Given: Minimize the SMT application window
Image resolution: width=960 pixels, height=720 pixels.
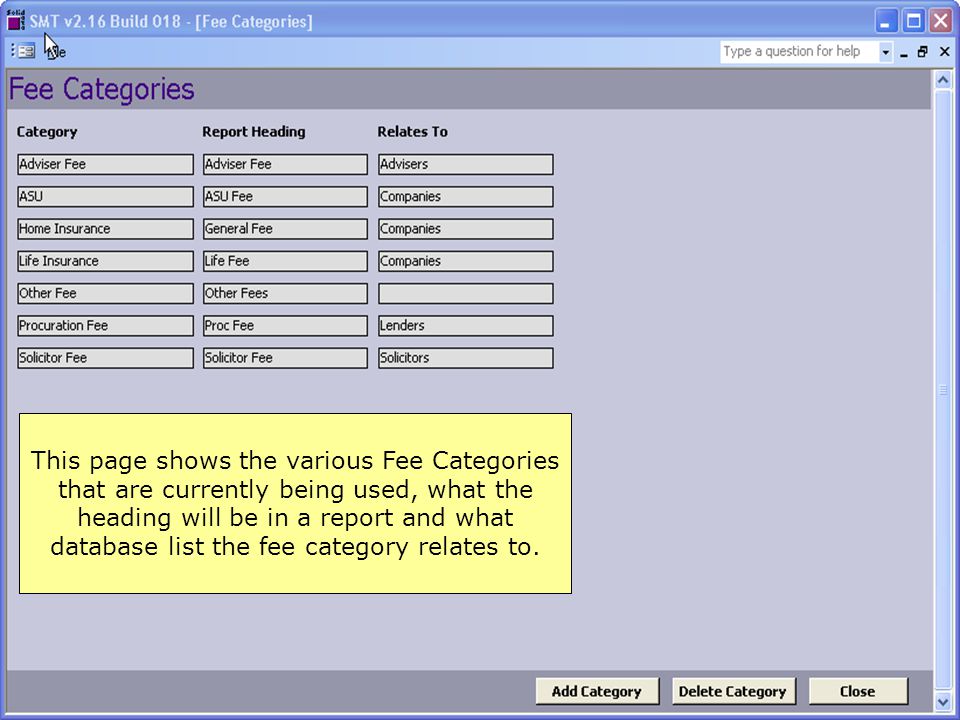Looking at the screenshot, I should point(885,21).
